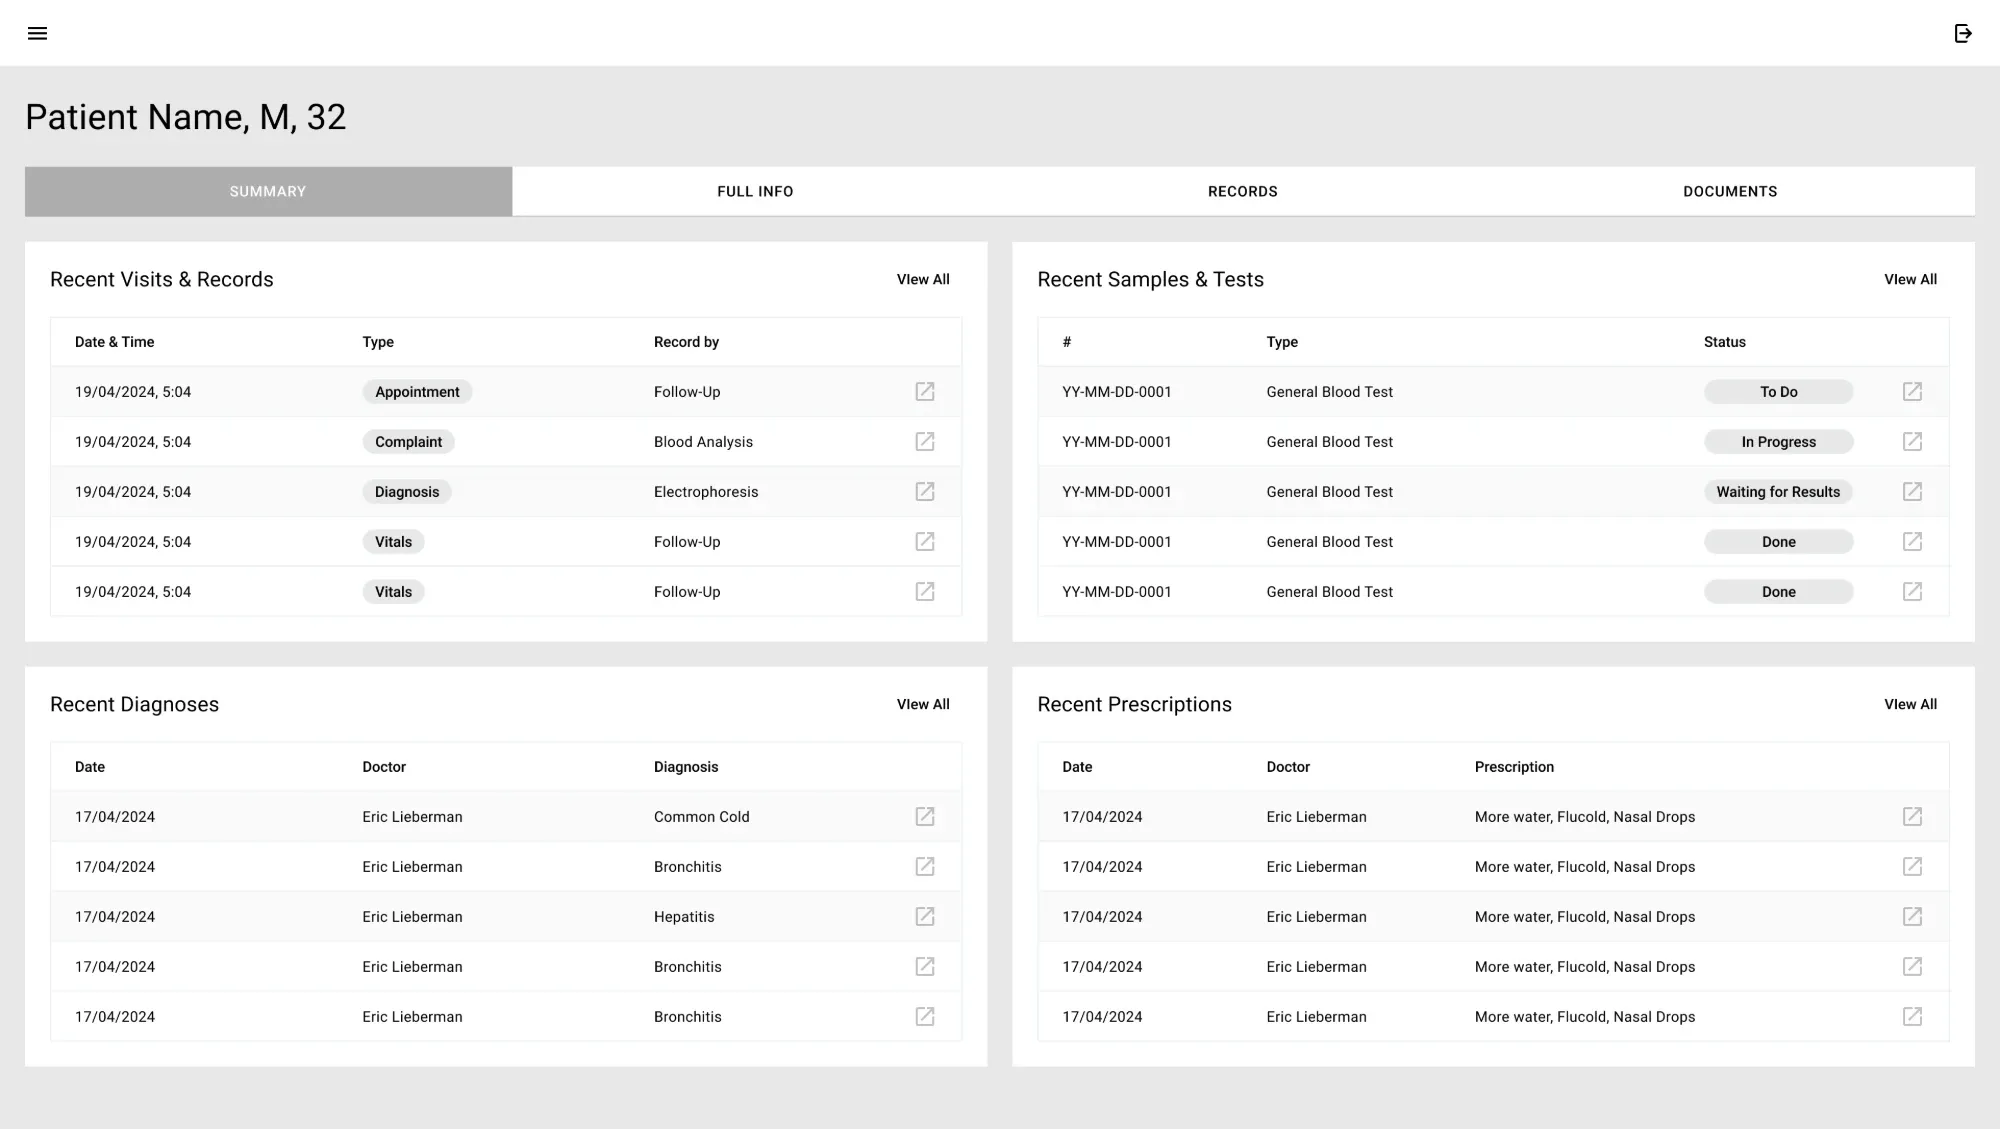Click the Date & Time column header
Image resolution: width=2000 pixels, height=1129 pixels.
coord(115,342)
